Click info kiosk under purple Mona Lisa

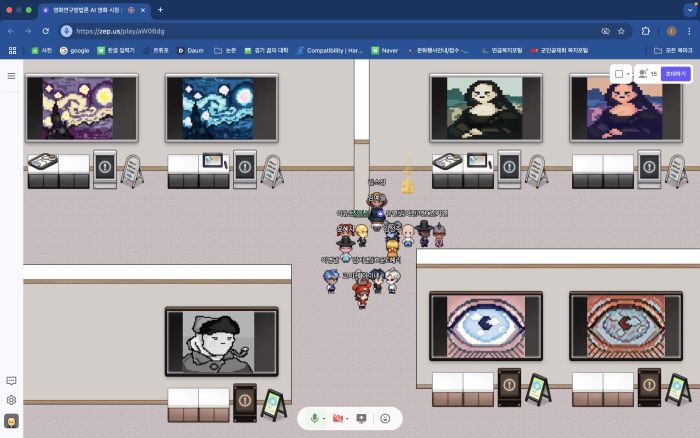pos(649,169)
